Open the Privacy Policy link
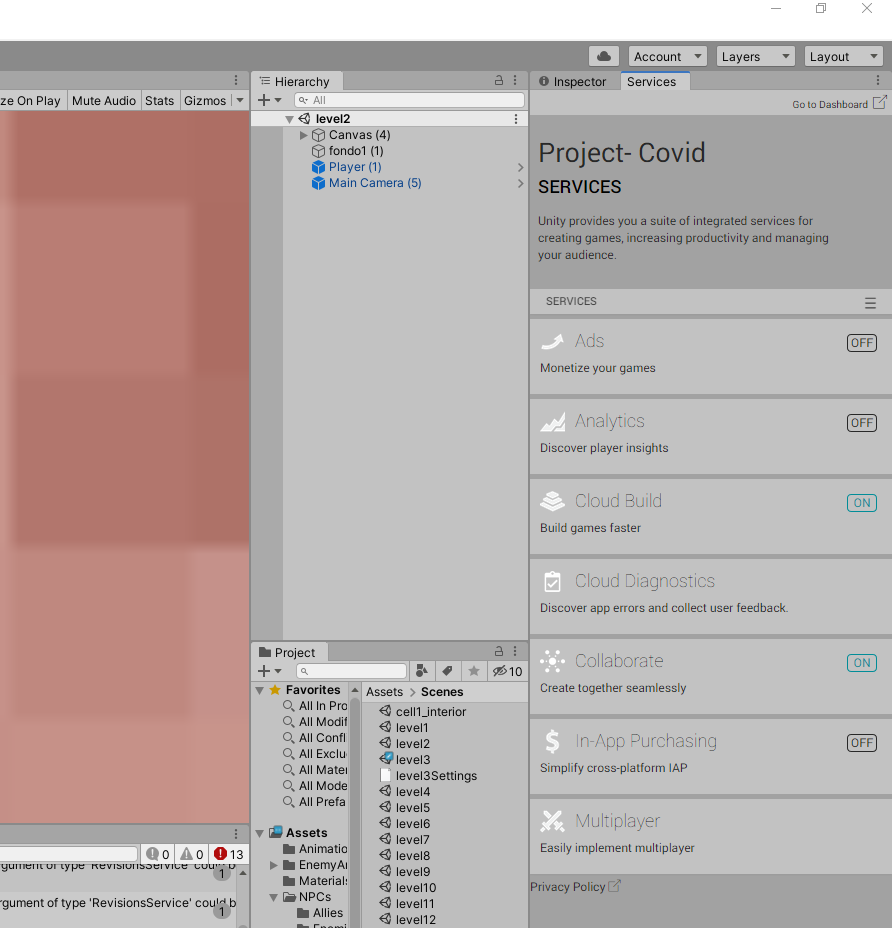The width and height of the screenshot is (892, 928). click(x=575, y=887)
